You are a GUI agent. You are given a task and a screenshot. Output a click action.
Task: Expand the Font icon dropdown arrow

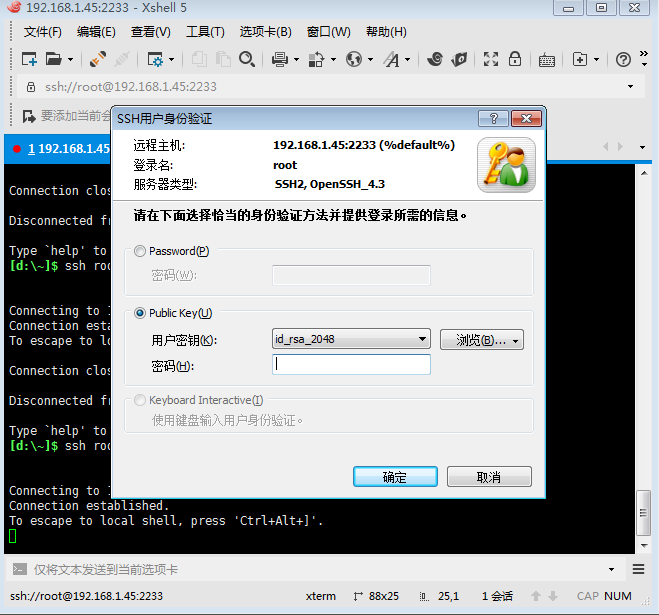coord(407,60)
